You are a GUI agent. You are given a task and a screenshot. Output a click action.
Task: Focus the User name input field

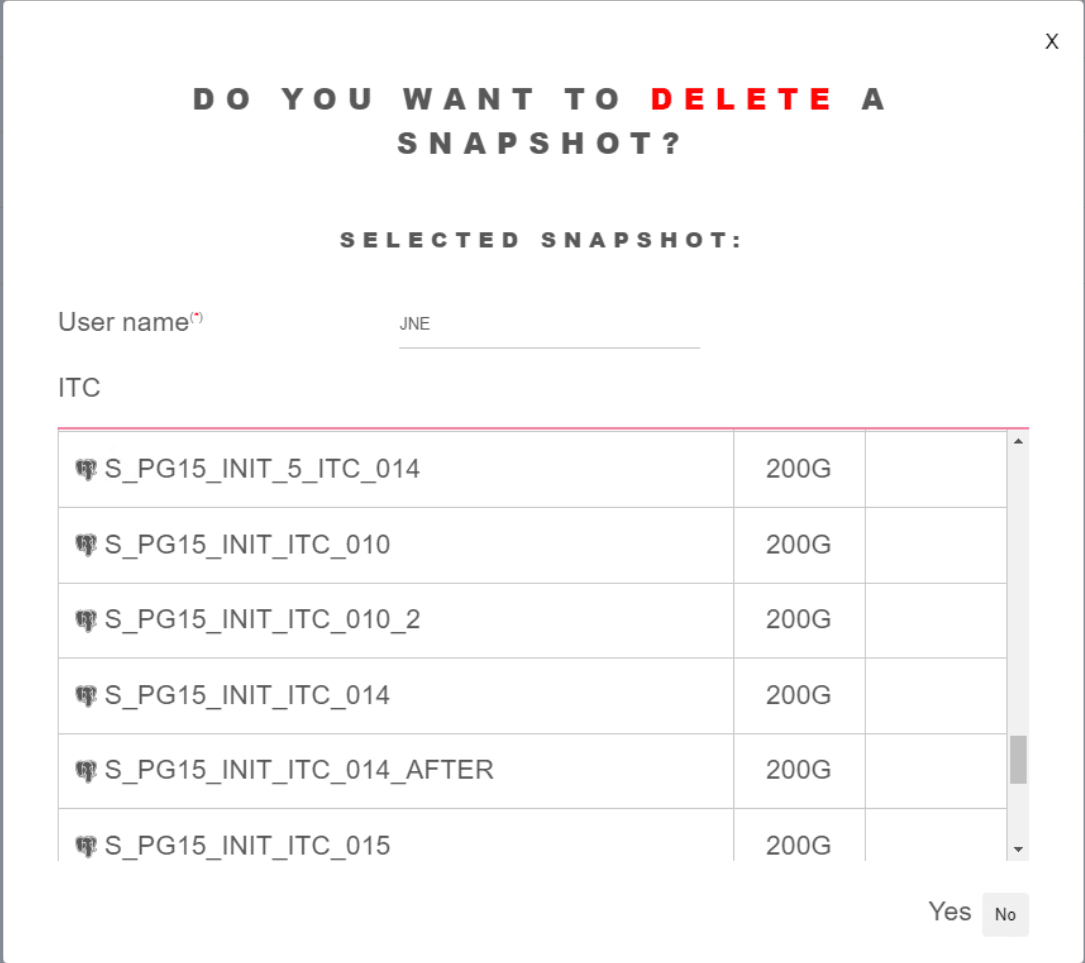[x=548, y=325]
